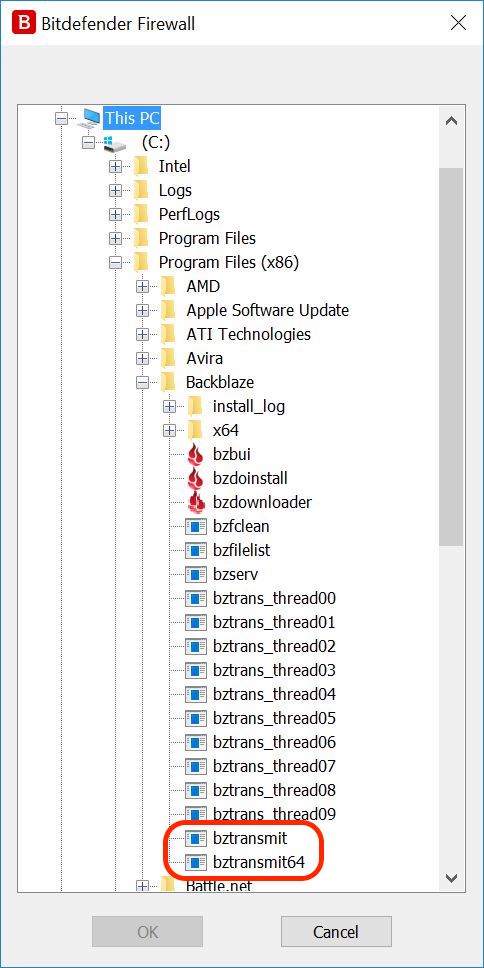This screenshot has width=484, height=968.
Task: Choose bztrans_thread05 from the list
Action: click(274, 719)
